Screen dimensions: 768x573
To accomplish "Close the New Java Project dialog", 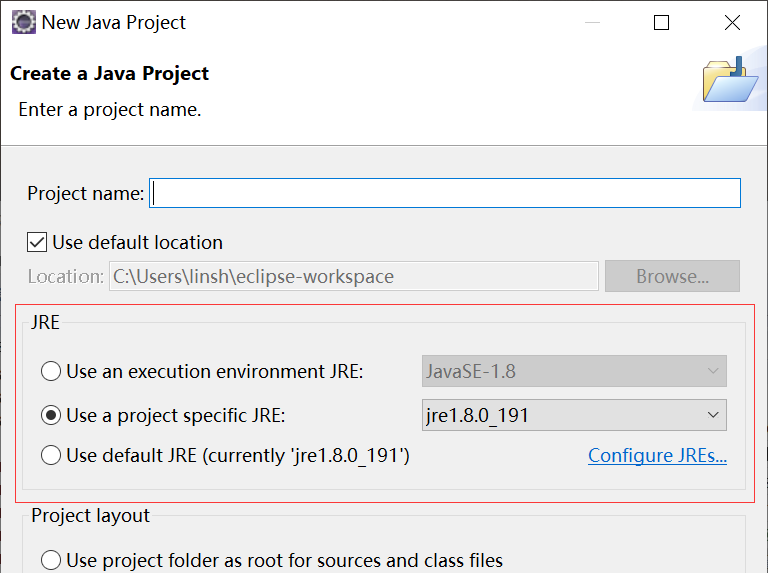I will click(x=732, y=23).
